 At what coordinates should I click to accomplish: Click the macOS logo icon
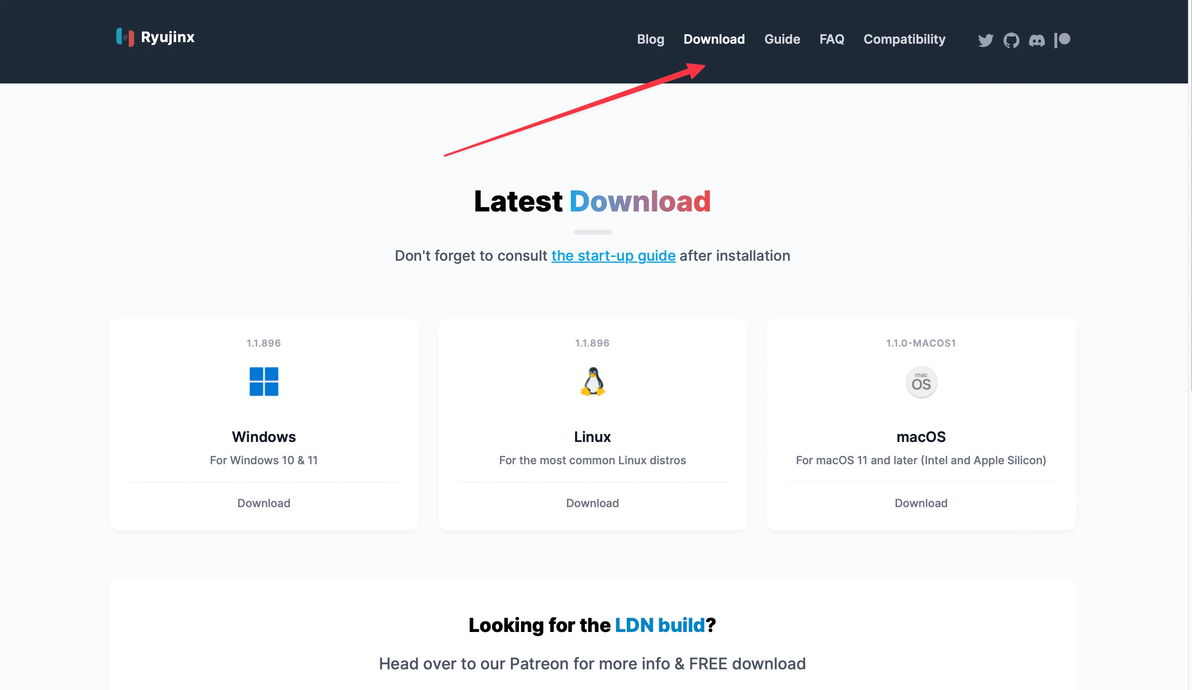[x=921, y=382]
